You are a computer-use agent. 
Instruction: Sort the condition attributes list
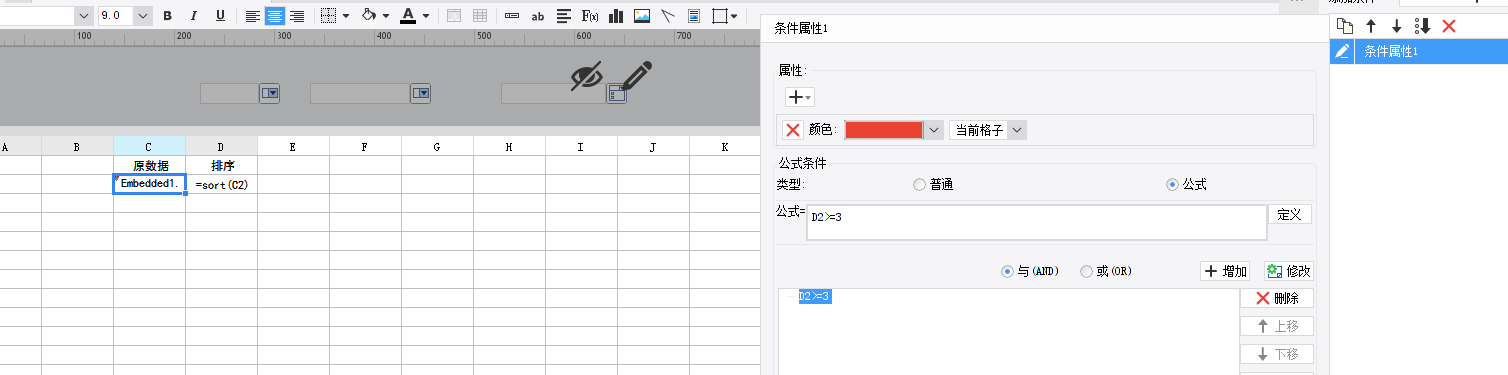[1423, 26]
